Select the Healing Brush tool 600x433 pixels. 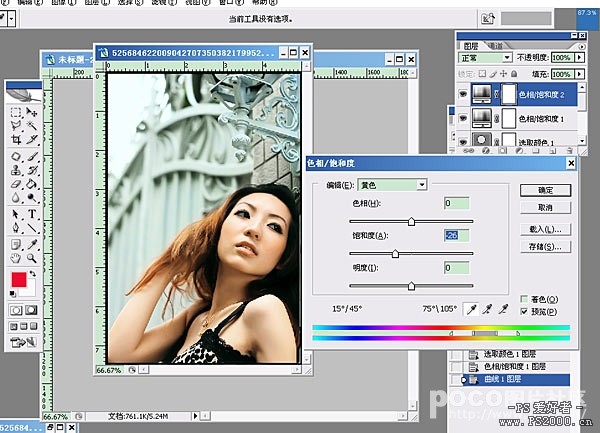(16, 156)
